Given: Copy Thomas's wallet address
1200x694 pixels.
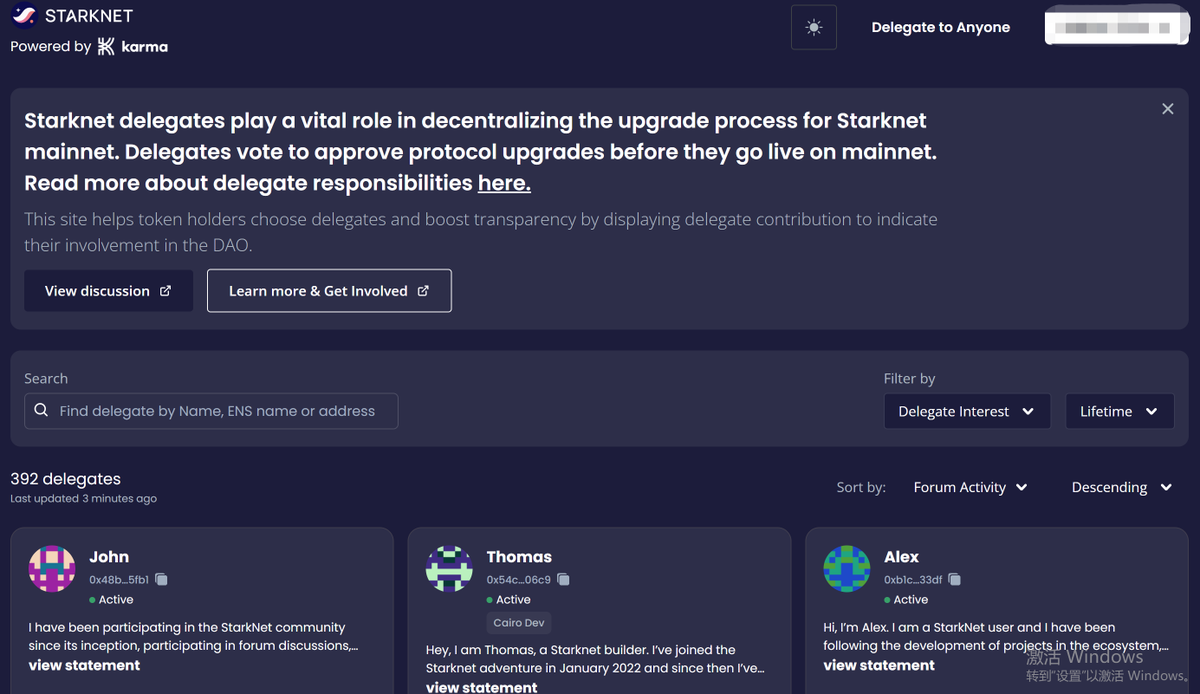Looking at the screenshot, I should 563,579.
